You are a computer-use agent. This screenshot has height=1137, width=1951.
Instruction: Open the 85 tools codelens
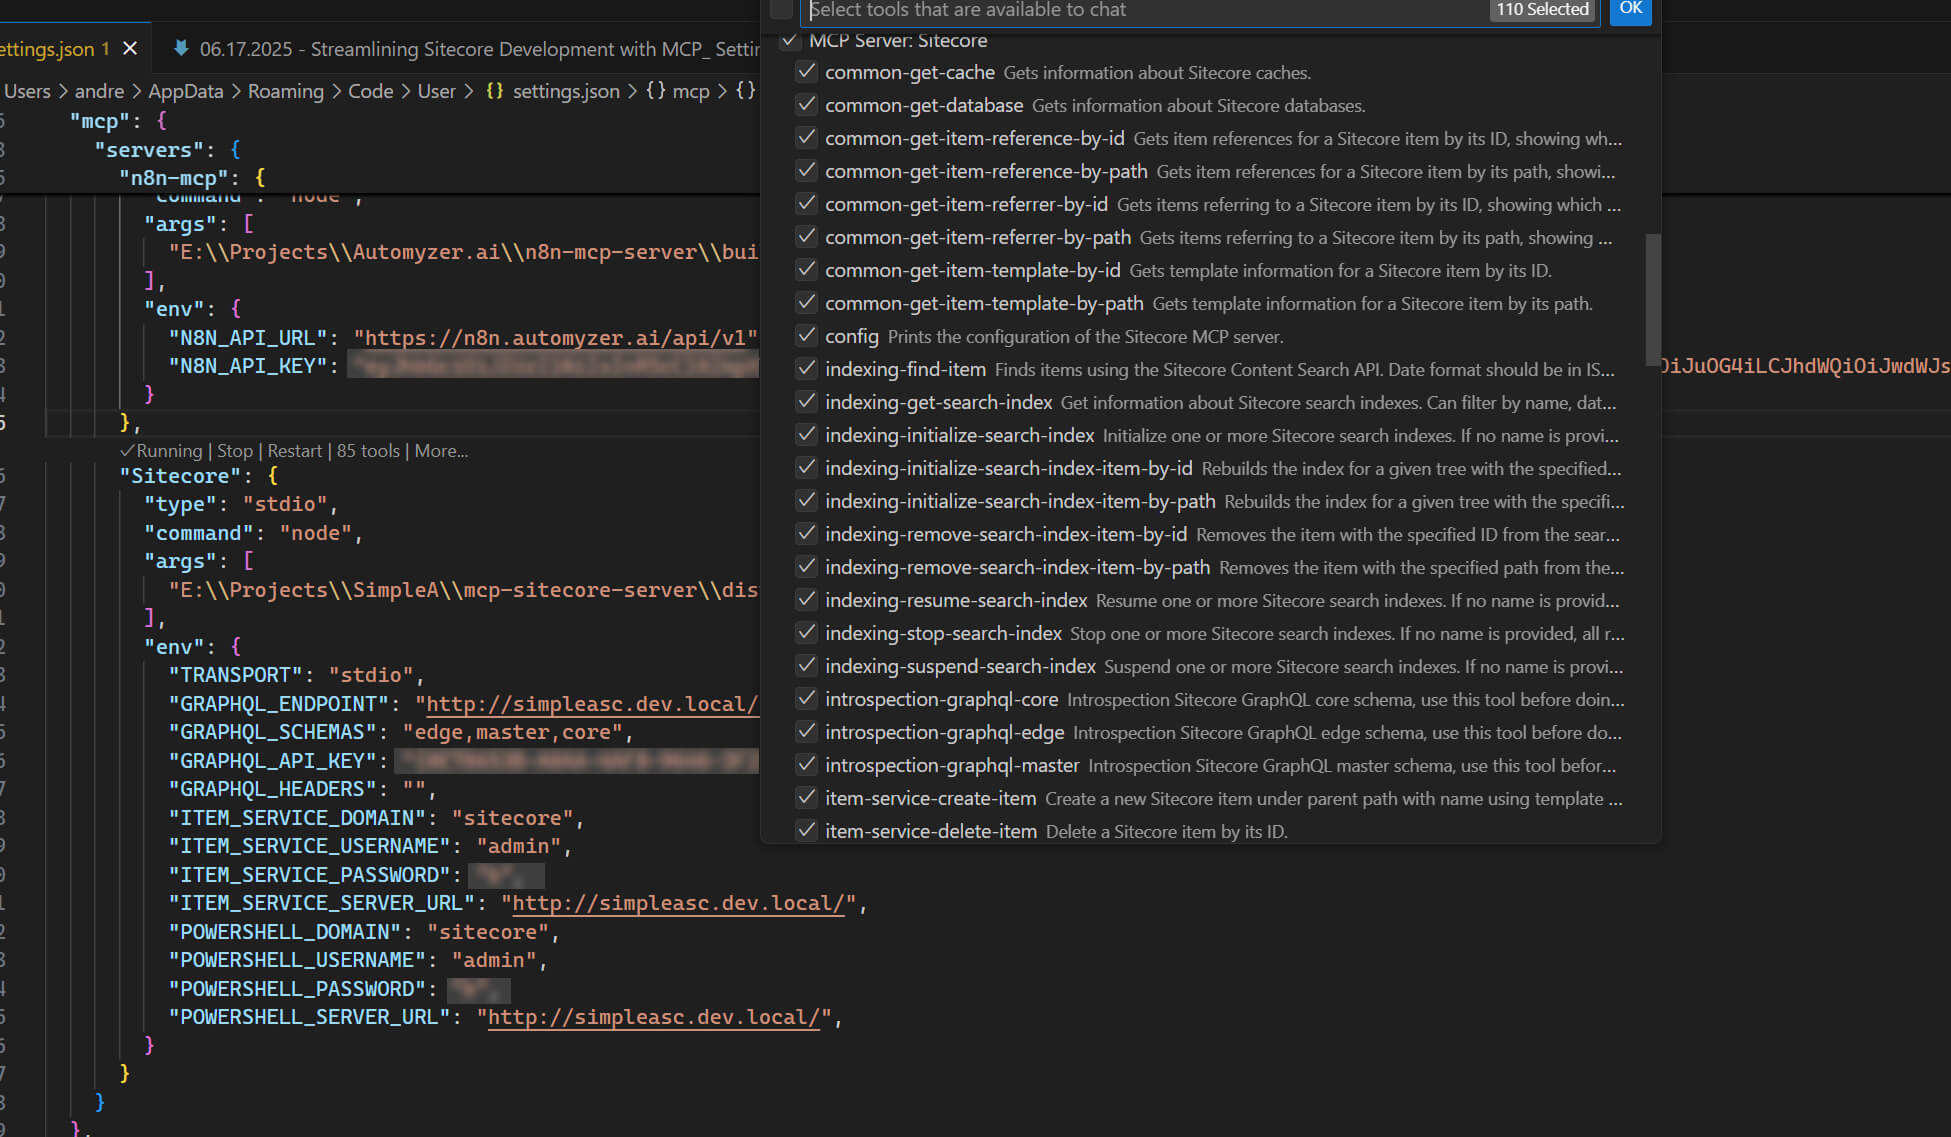(368, 451)
